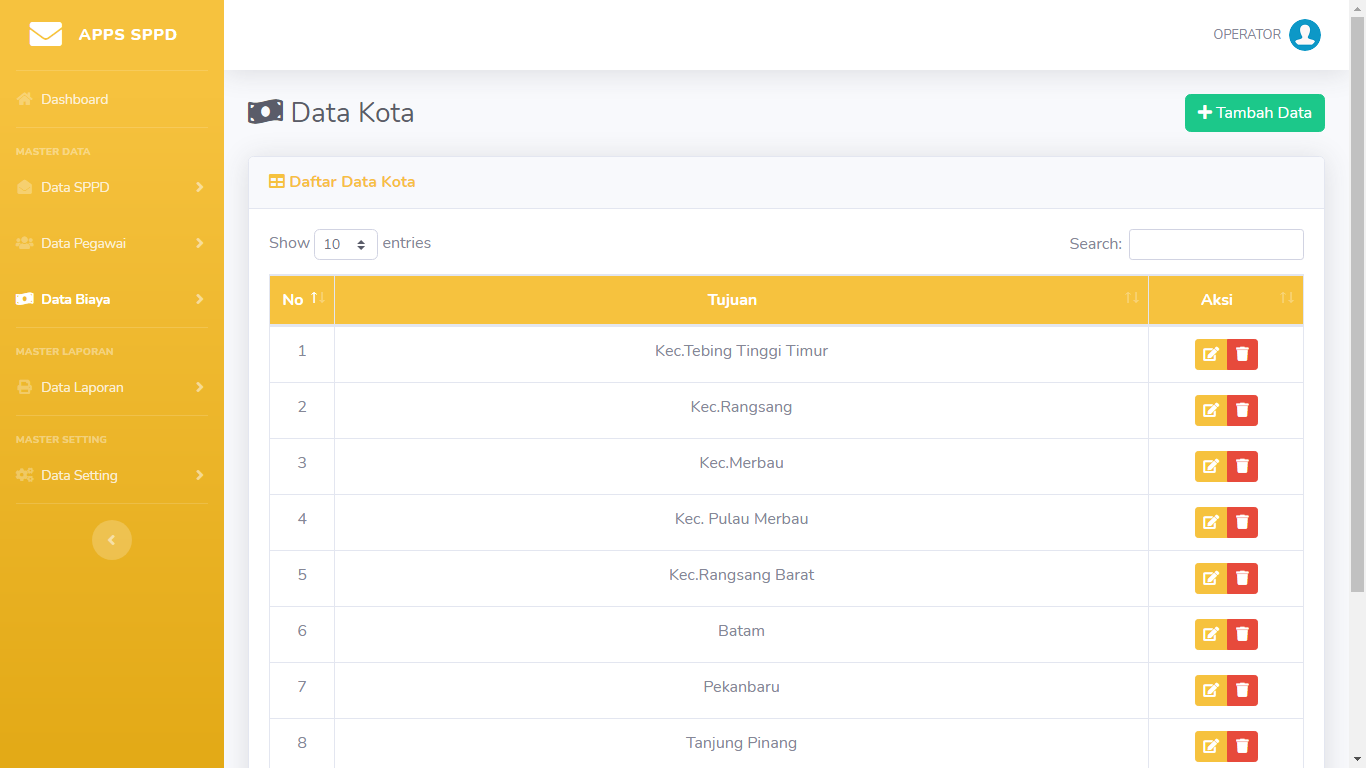The image size is (1366, 768).
Task: Sort table by the Tujuan column
Action: coord(741,300)
